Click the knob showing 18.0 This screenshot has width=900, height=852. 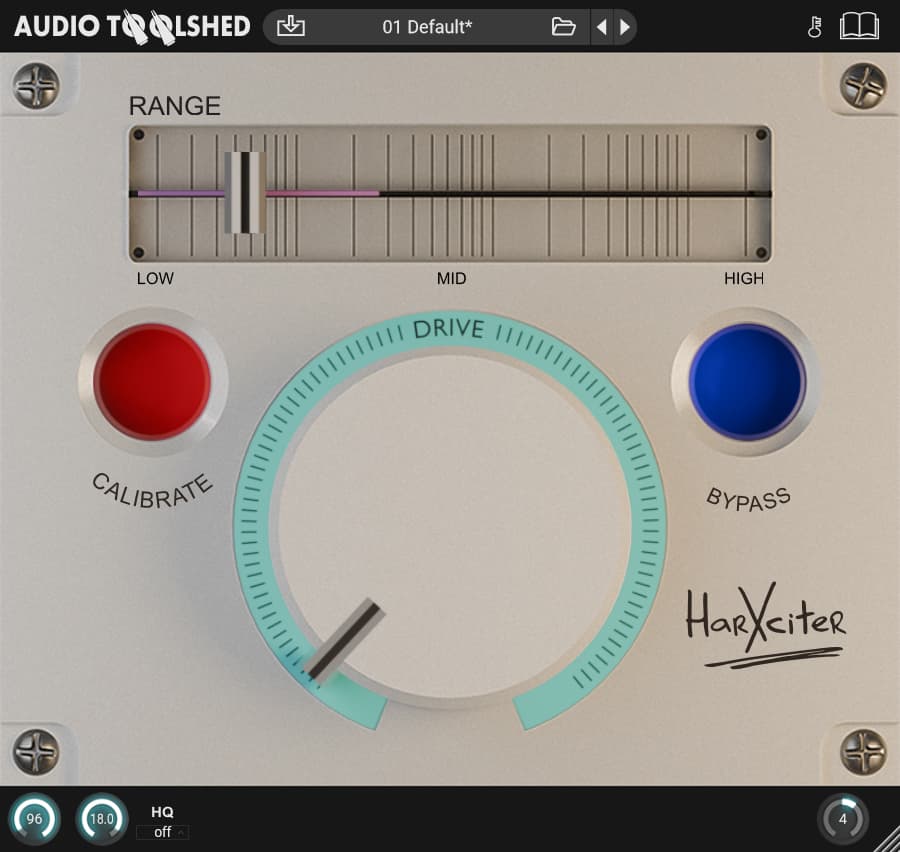click(102, 819)
